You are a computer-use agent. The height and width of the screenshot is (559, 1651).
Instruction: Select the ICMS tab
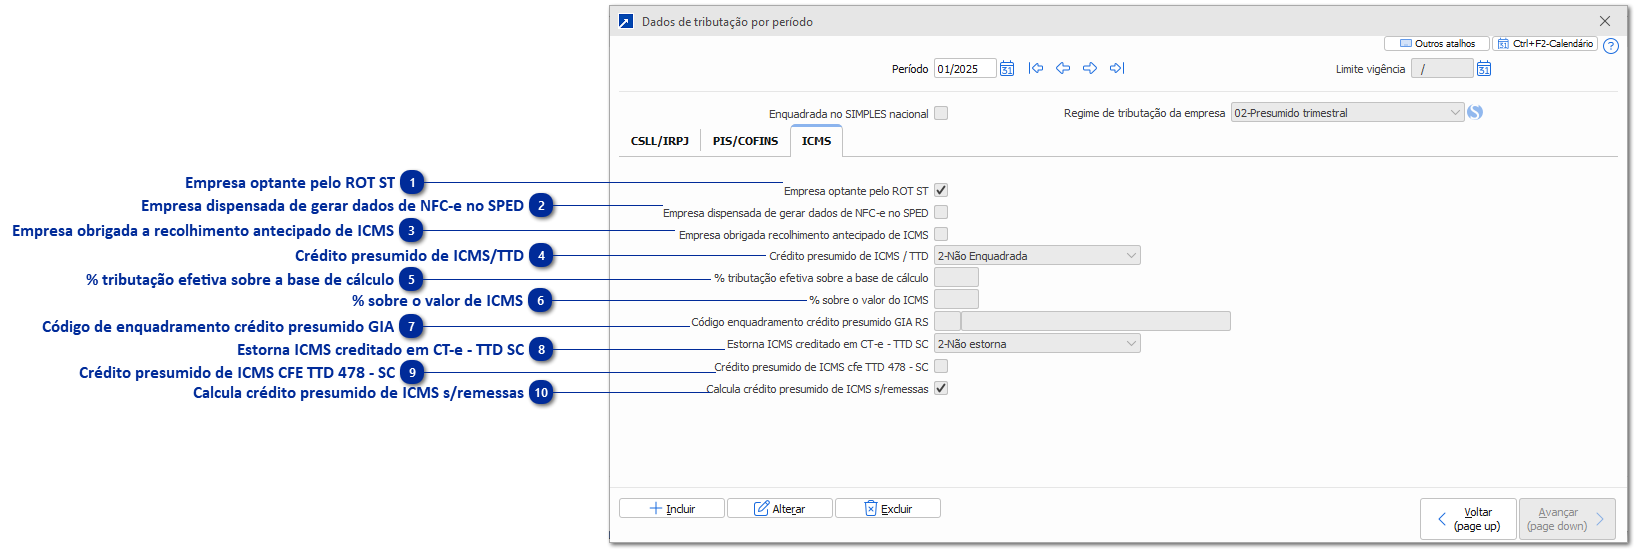pyautogui.click(x=817, y=141)
